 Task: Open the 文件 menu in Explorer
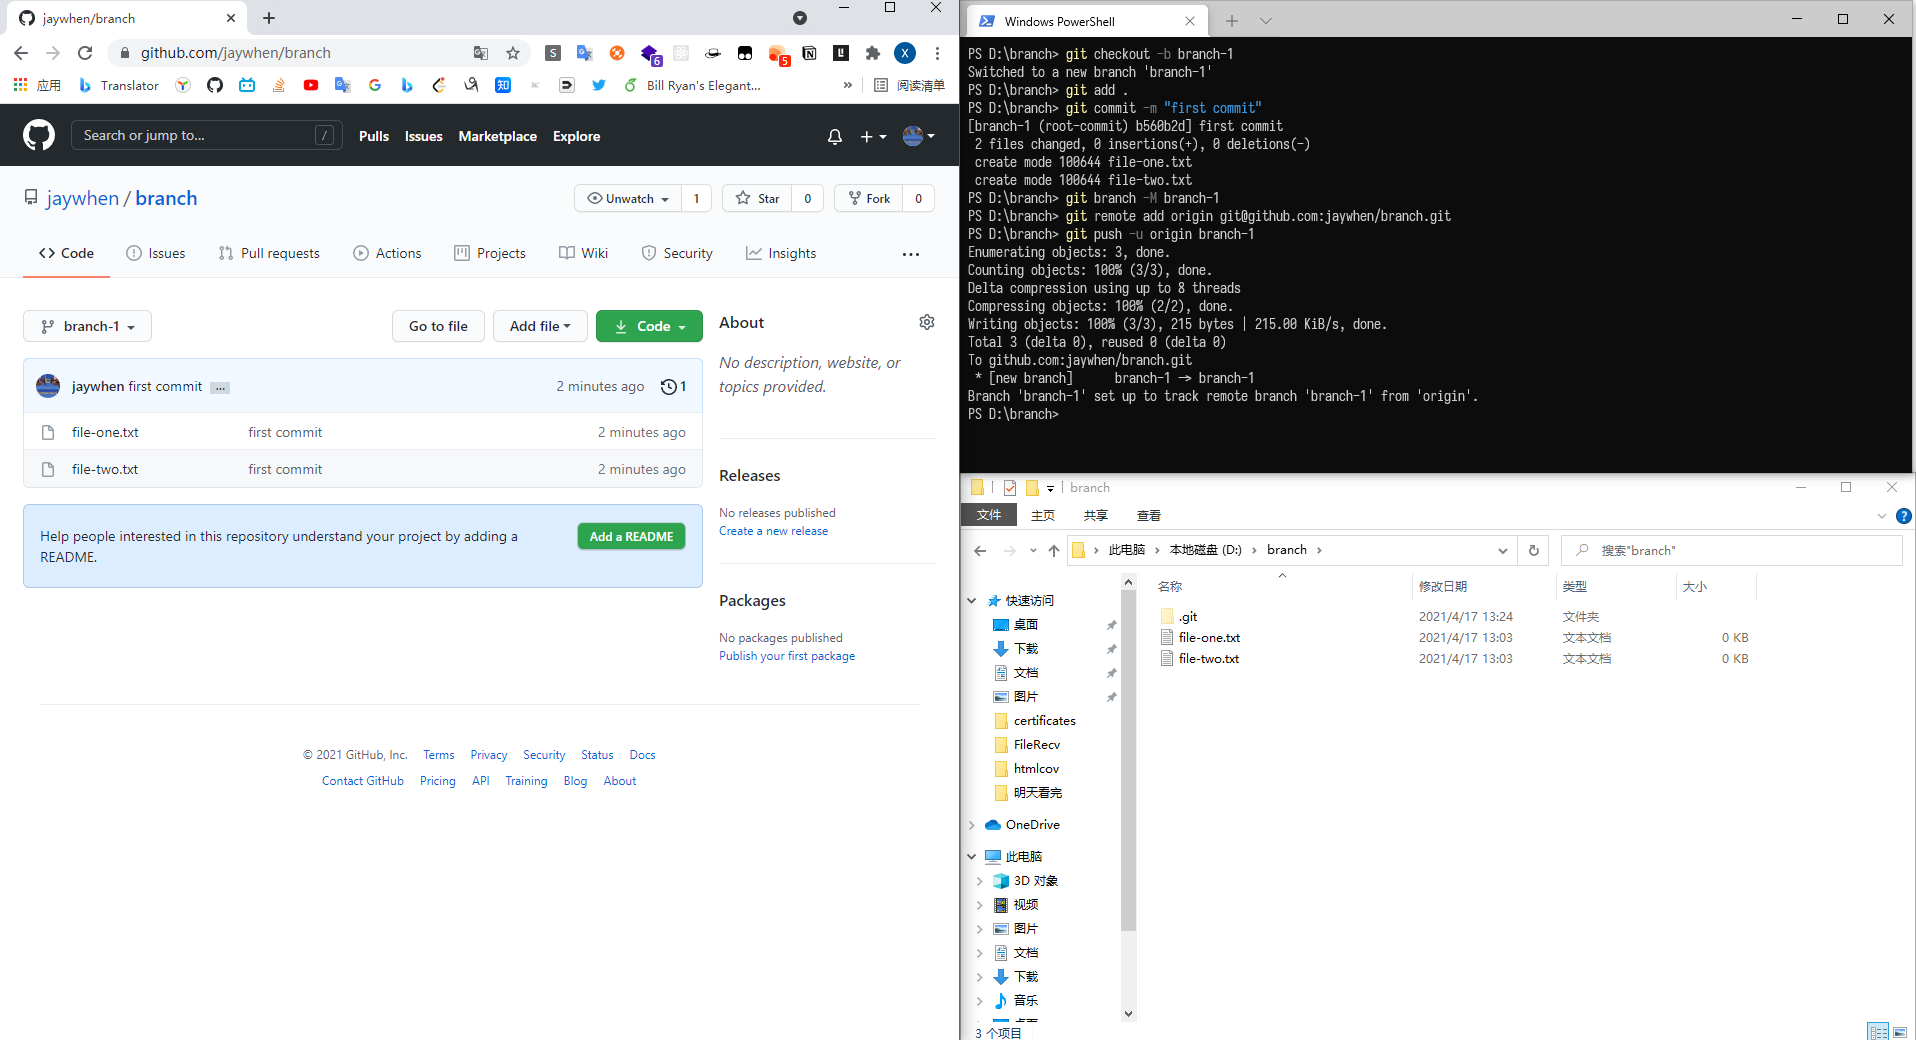989,515
